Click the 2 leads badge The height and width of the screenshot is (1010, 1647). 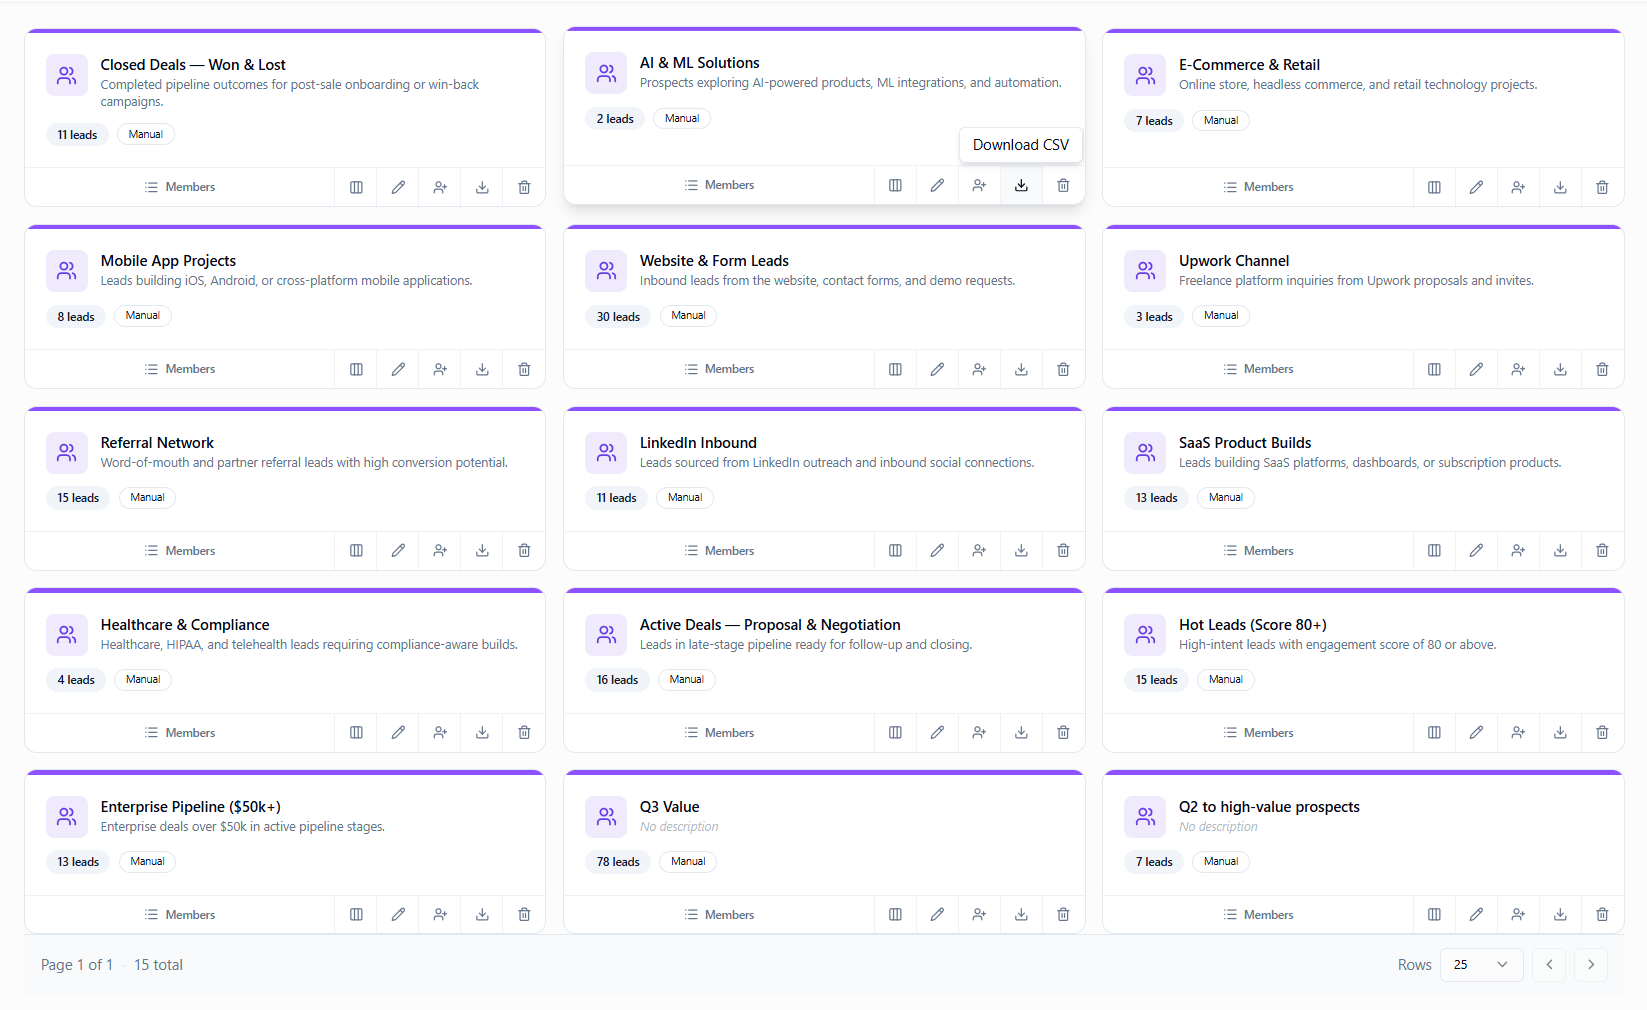(x=615, y=119)
